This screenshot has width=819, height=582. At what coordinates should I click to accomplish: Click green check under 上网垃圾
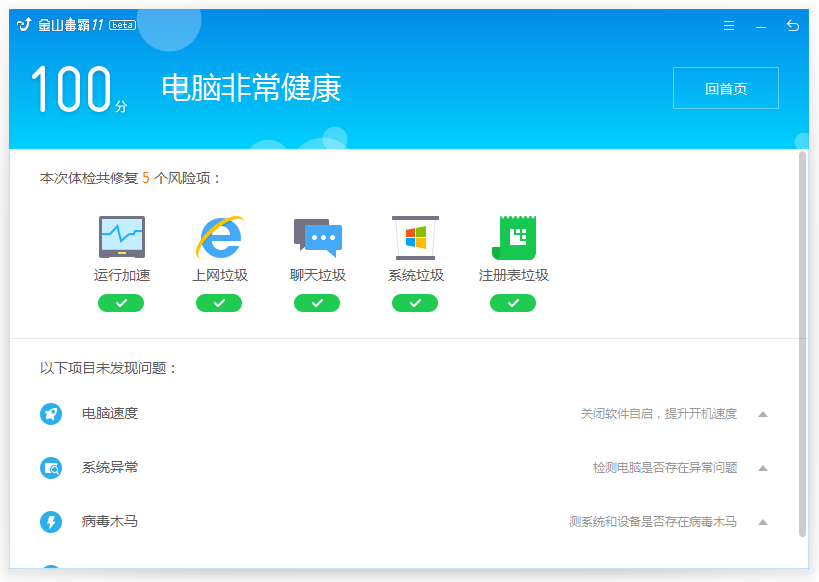click(219, 303)
